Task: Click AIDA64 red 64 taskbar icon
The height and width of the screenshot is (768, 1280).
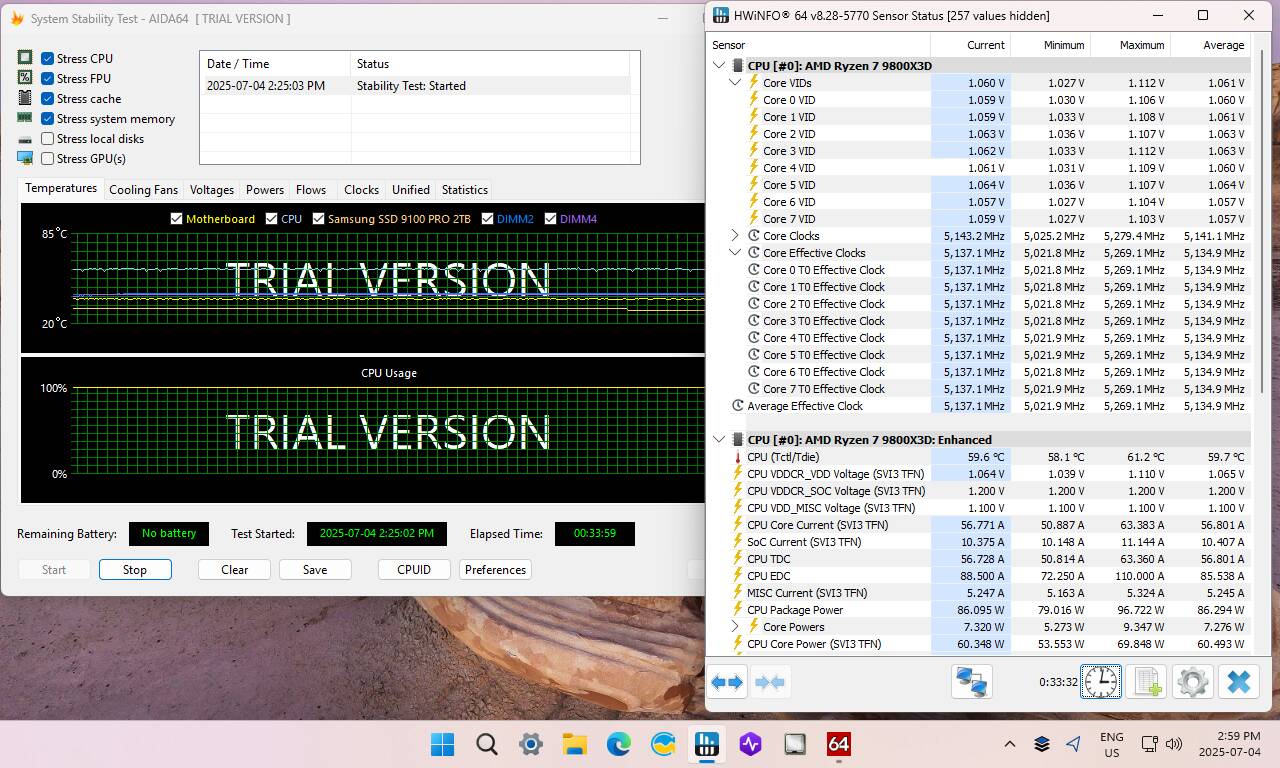Action: coord(838,744)
